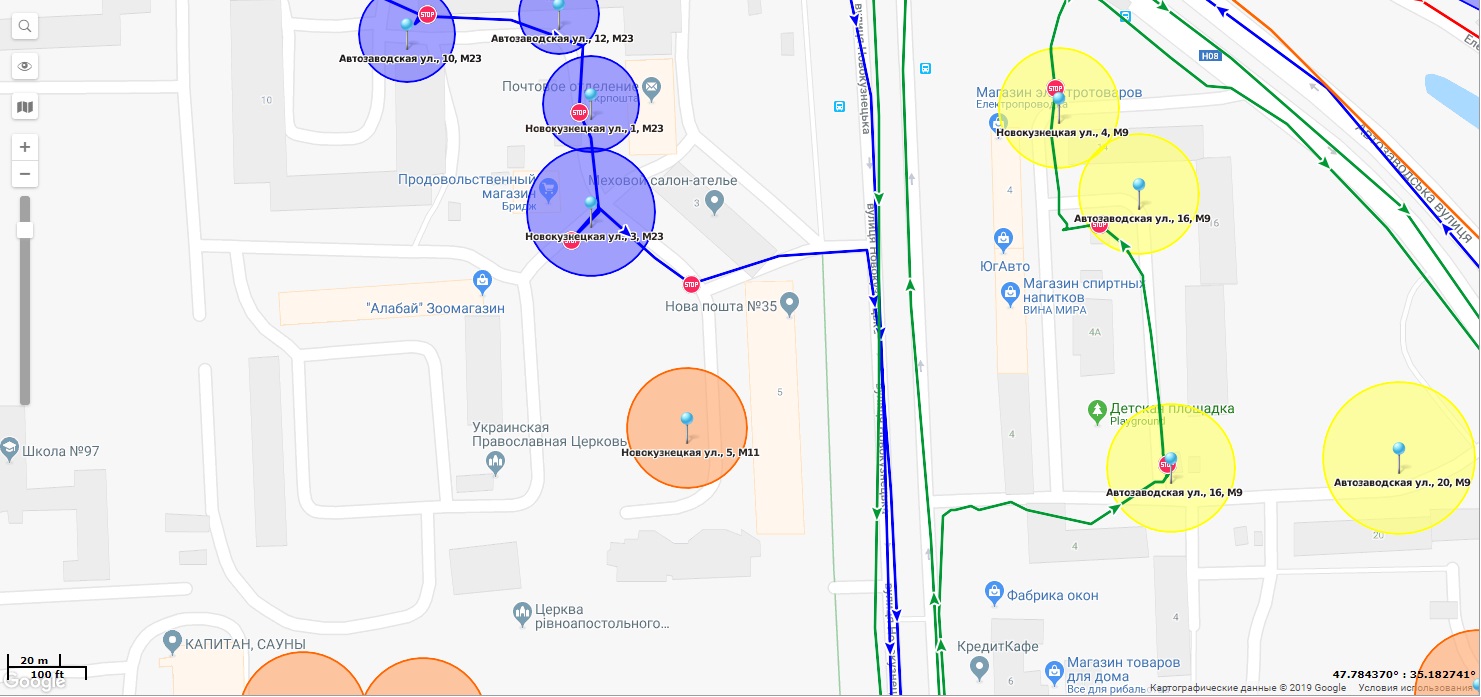Click the Украинская Православная Церковь icon
Screen dimensions: 1481x697
[x=495, y=462]
